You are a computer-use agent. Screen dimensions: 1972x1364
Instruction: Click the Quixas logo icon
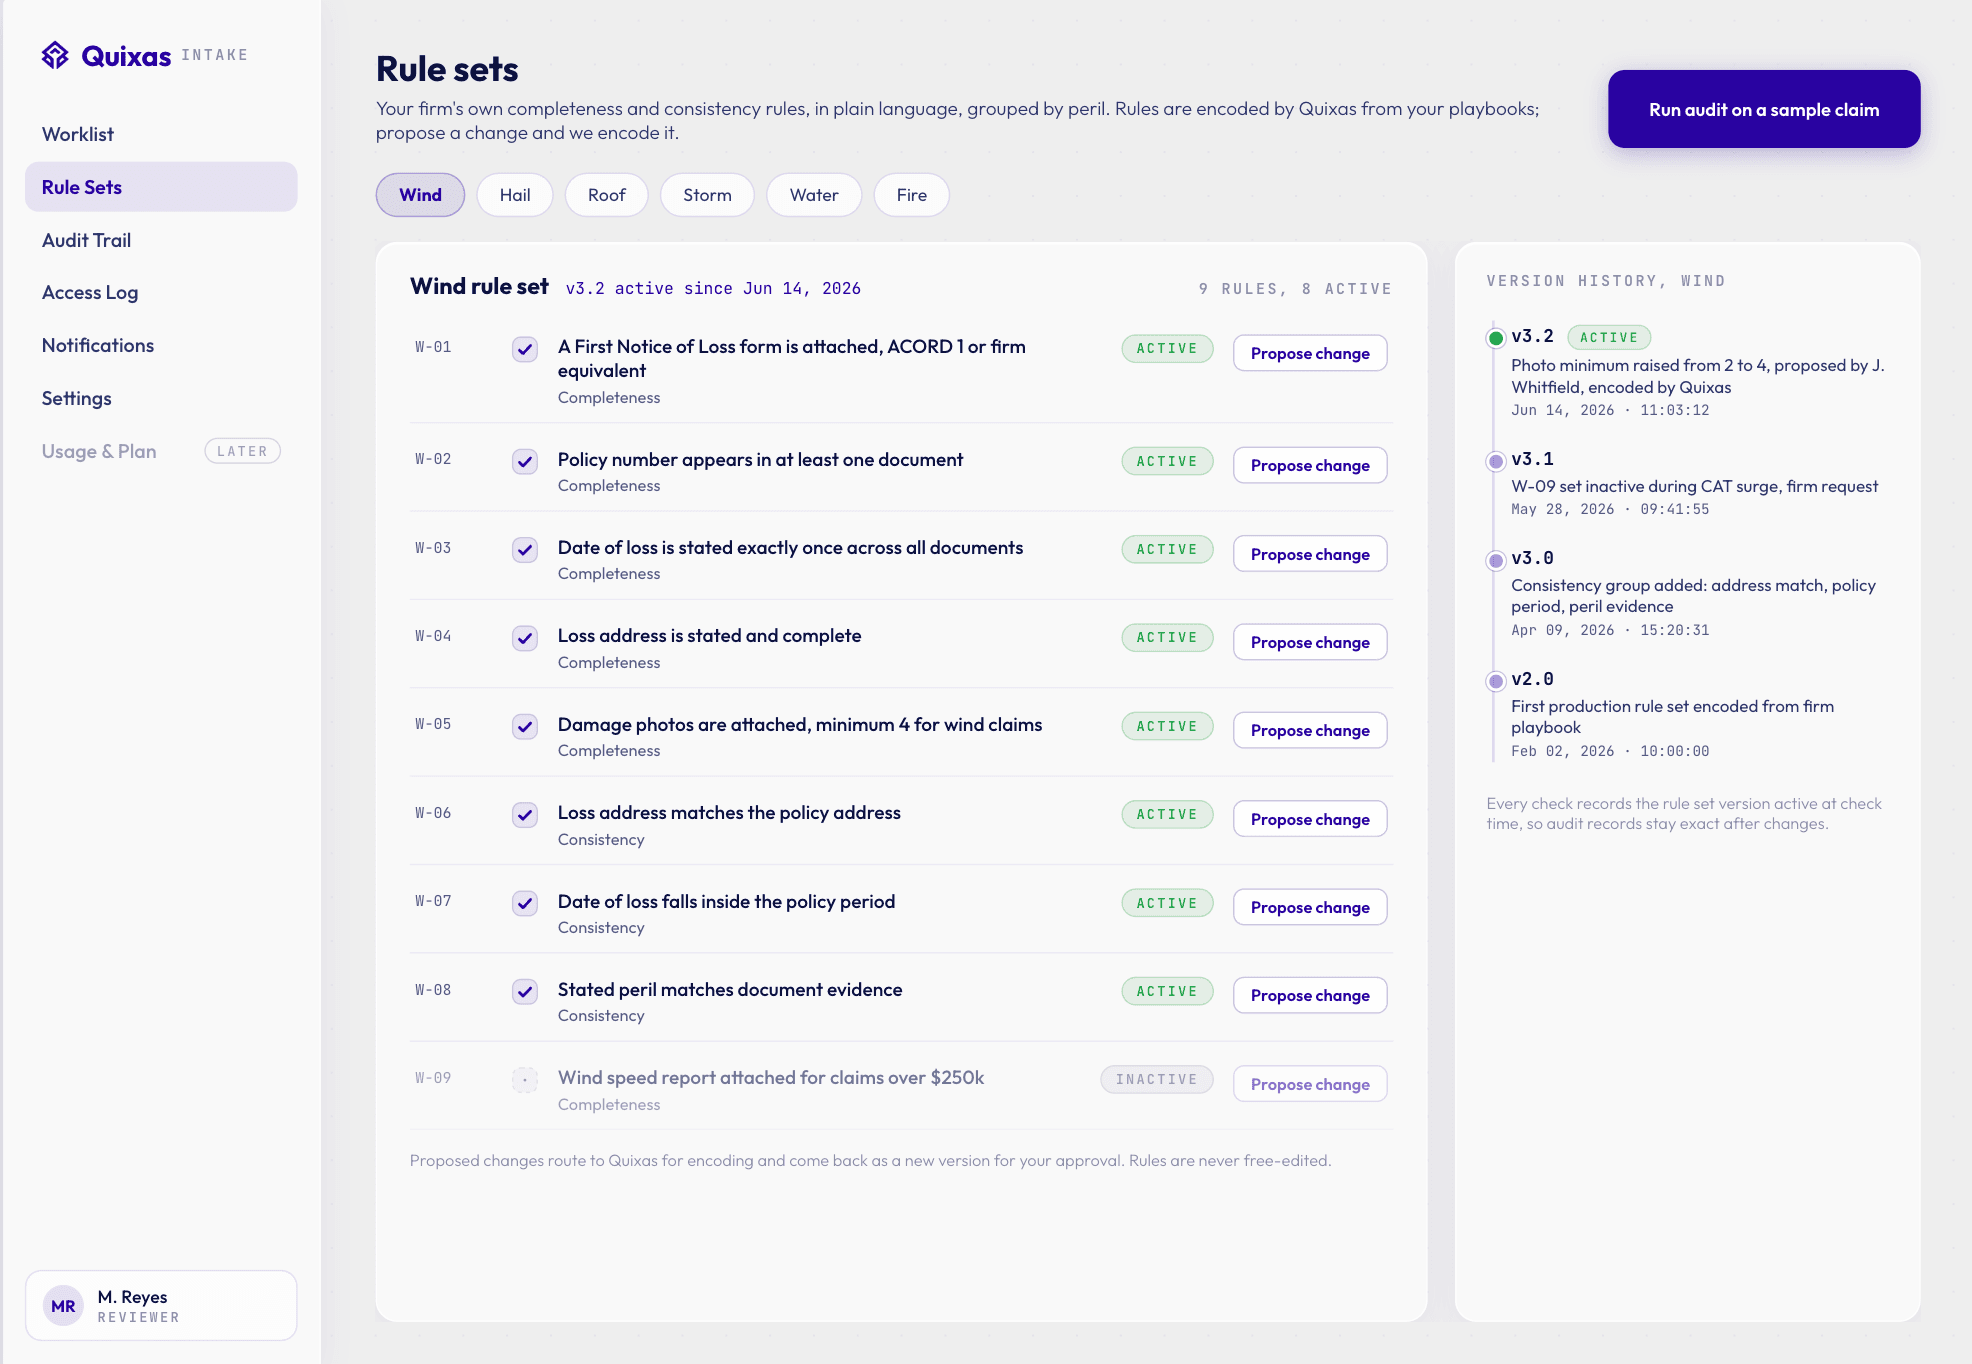pos(55,55)
